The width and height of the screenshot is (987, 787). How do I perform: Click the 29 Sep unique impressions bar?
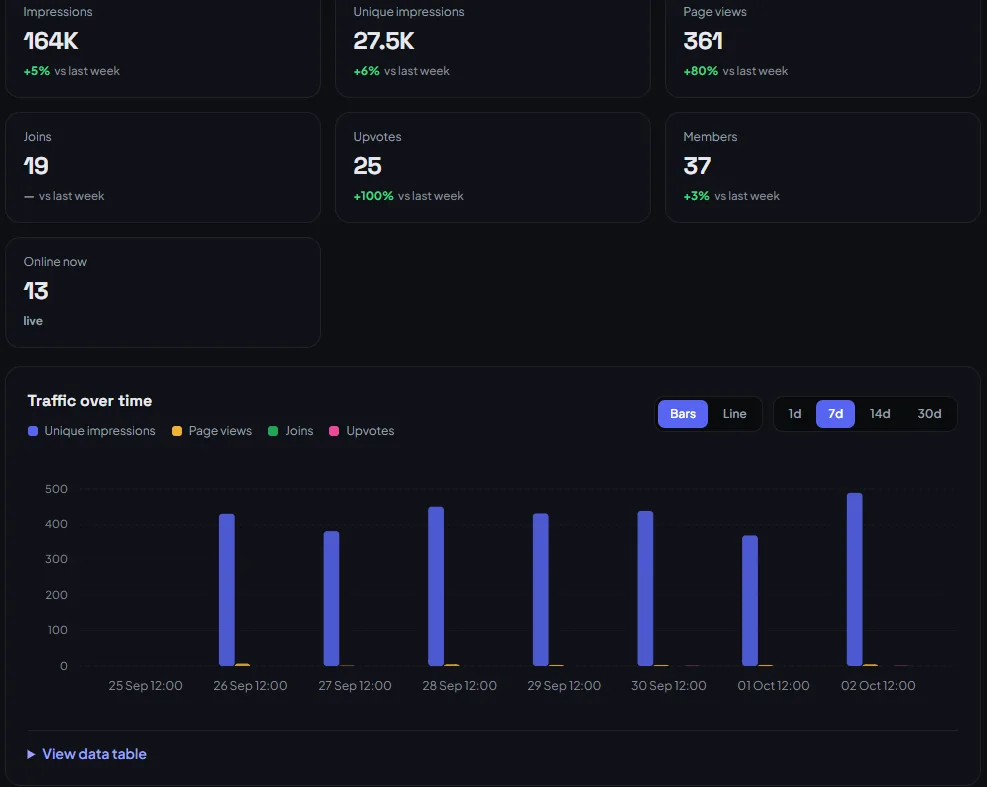(x=541, y=589)
